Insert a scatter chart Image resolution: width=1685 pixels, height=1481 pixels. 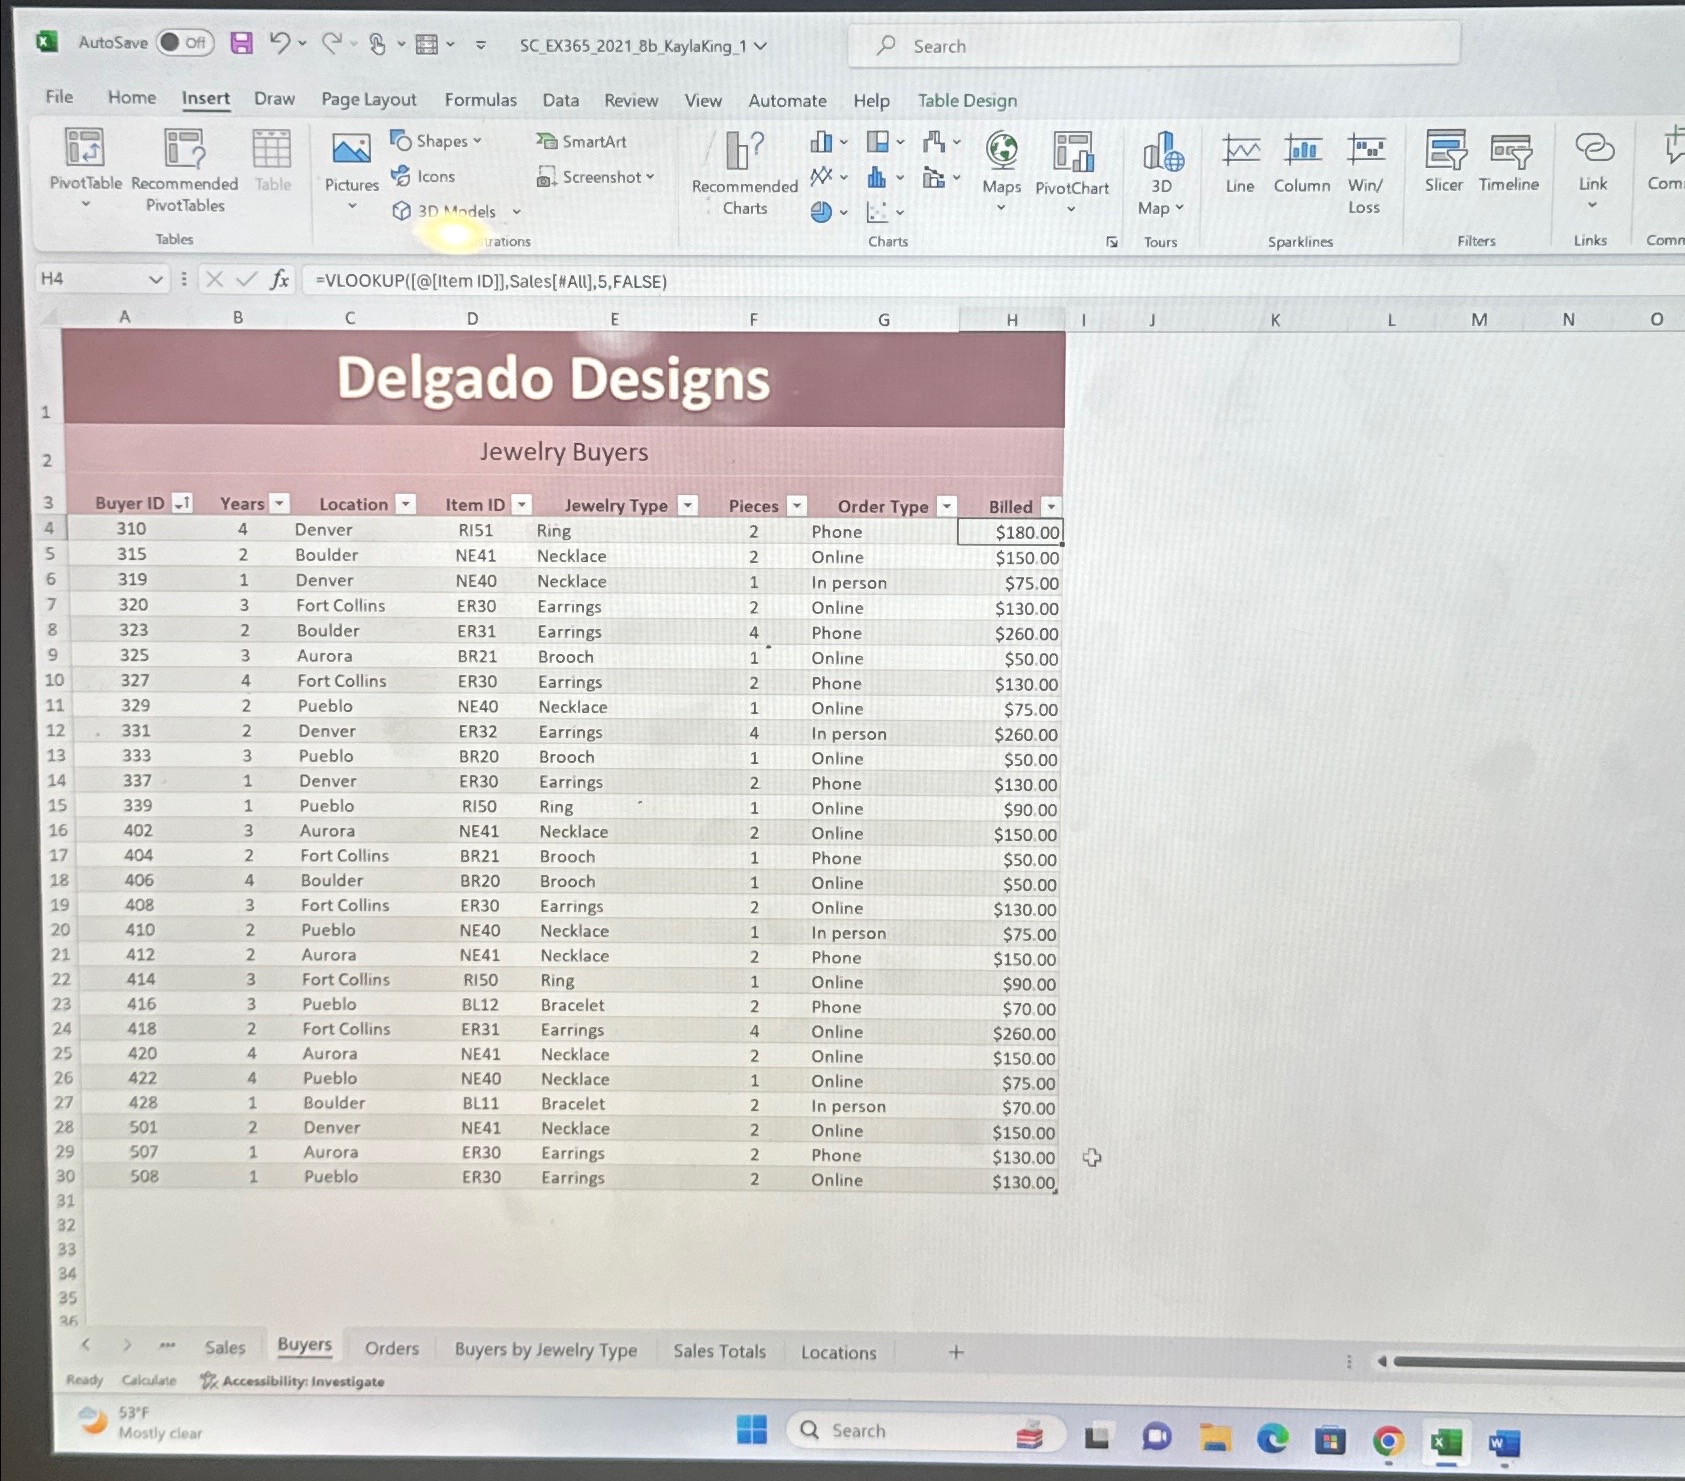[885, 212]
